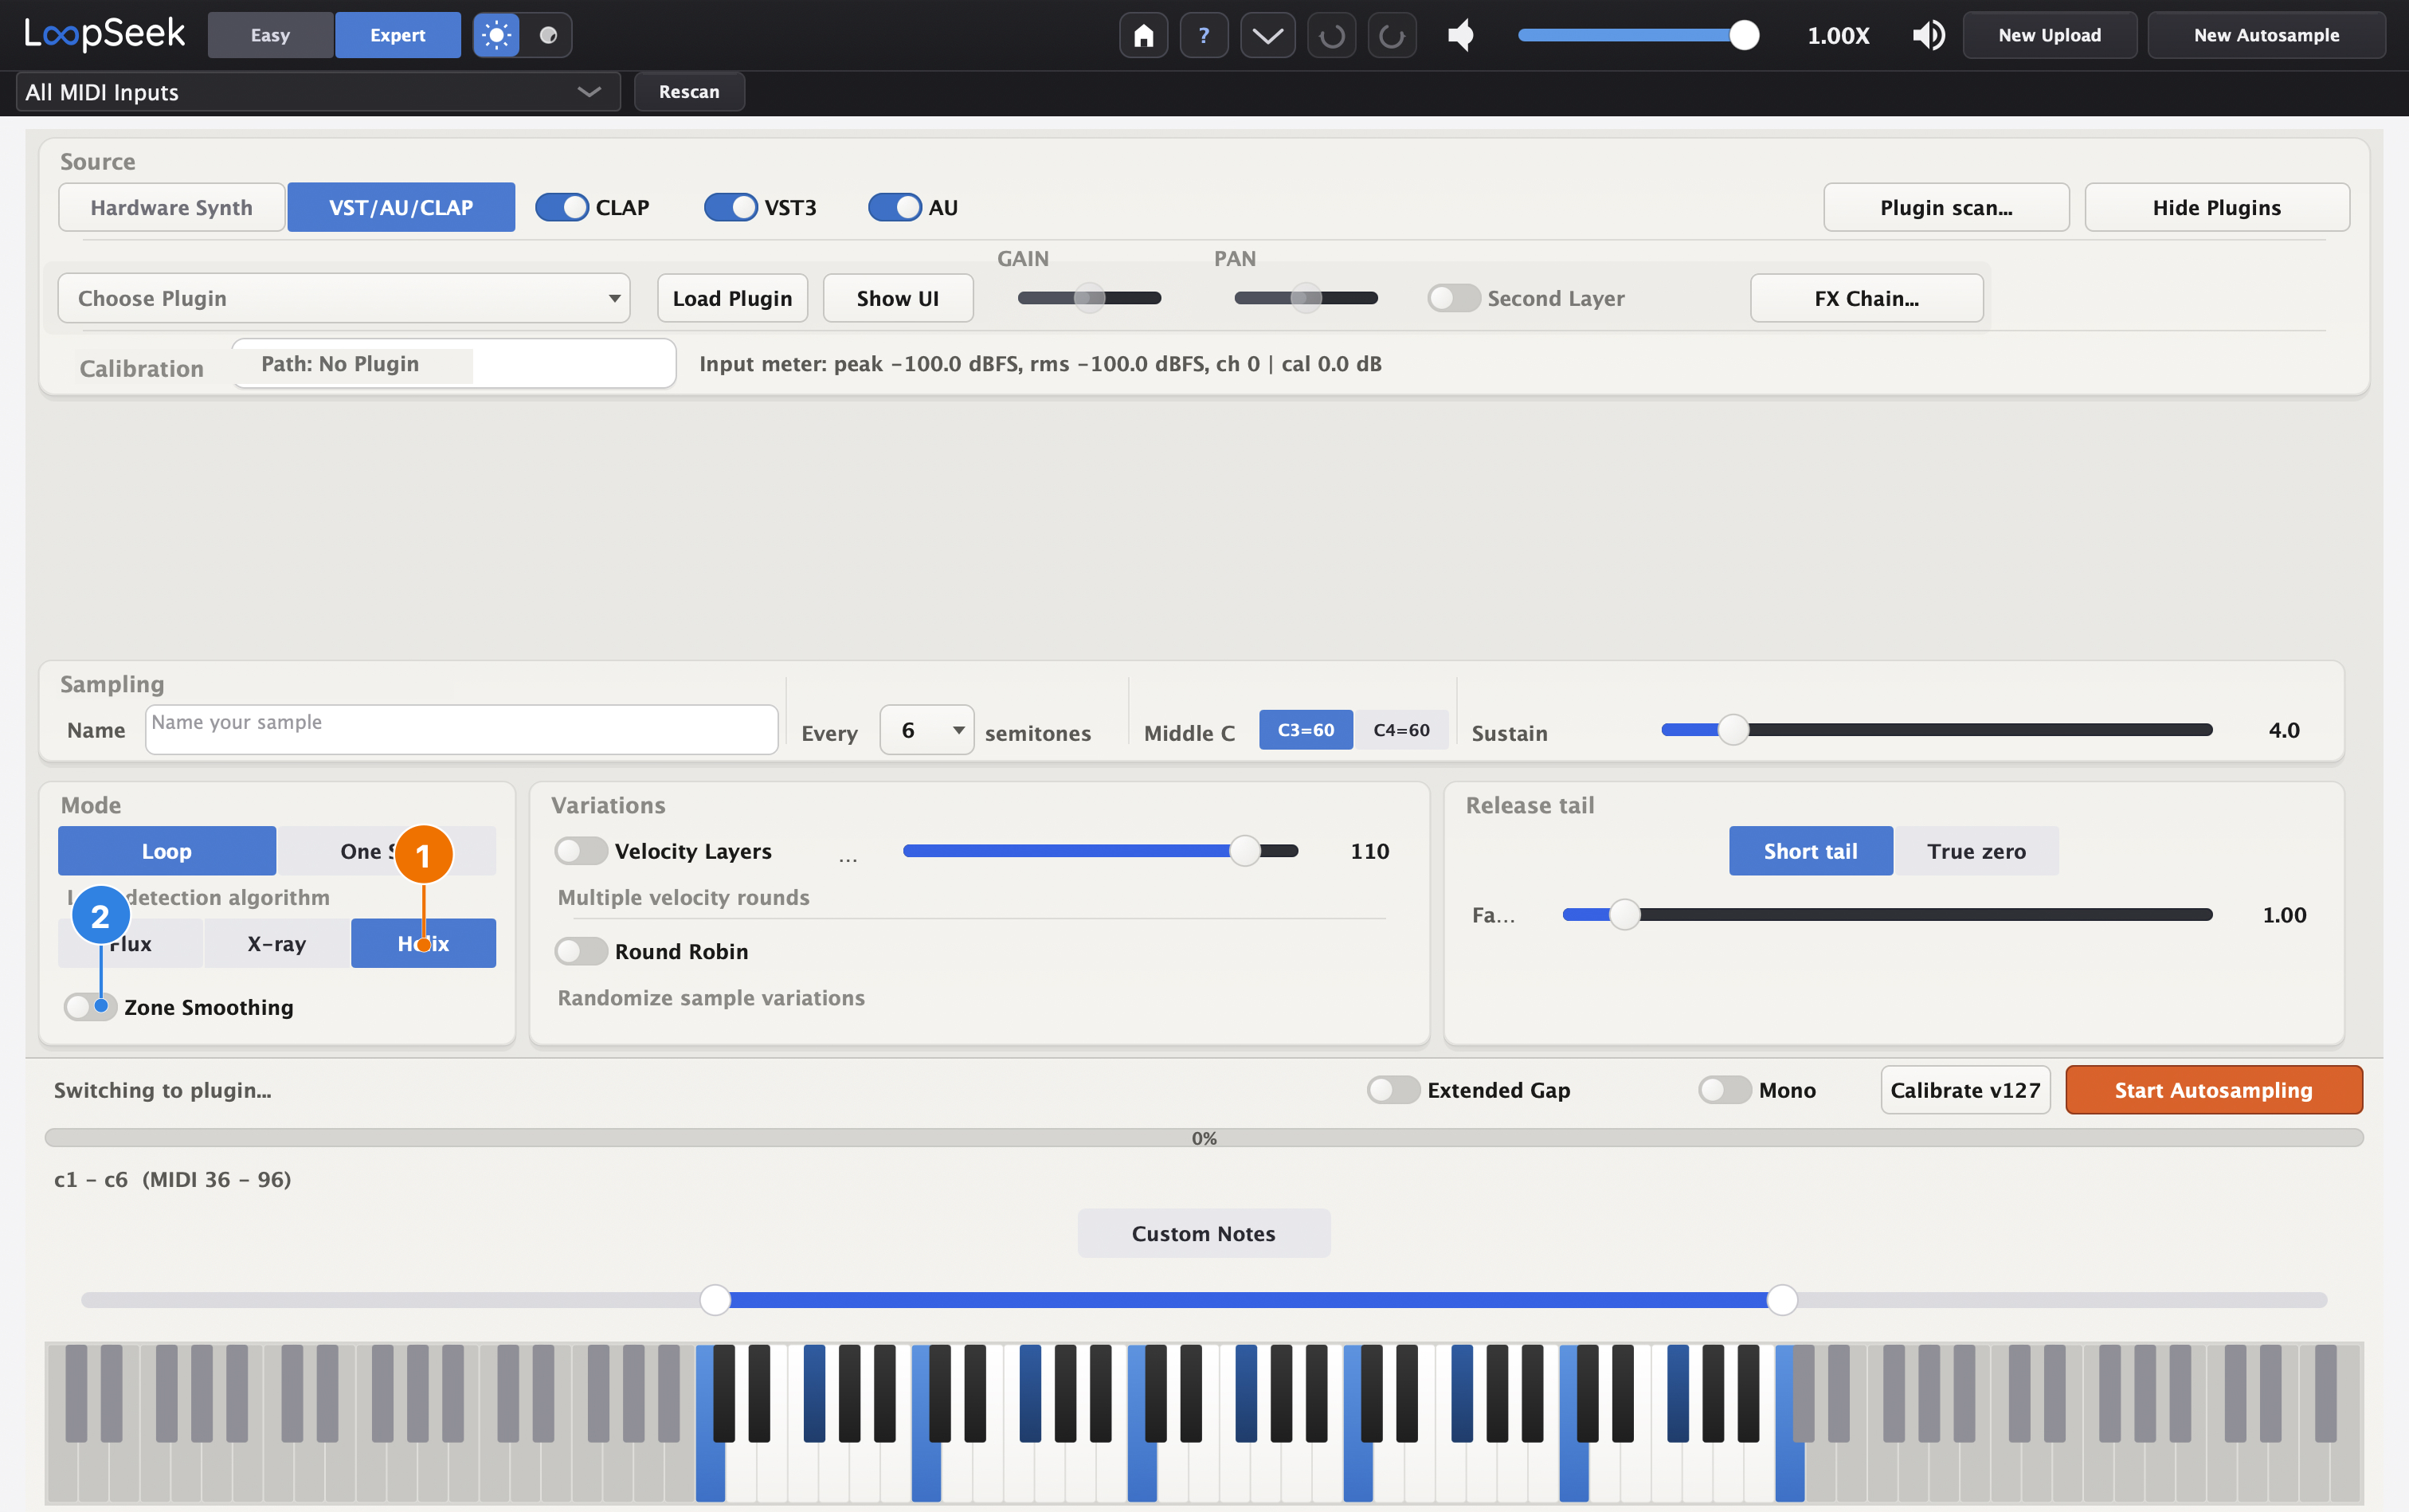
Task: Enable Velocity Layers toggle
Action: coord(581,851)
